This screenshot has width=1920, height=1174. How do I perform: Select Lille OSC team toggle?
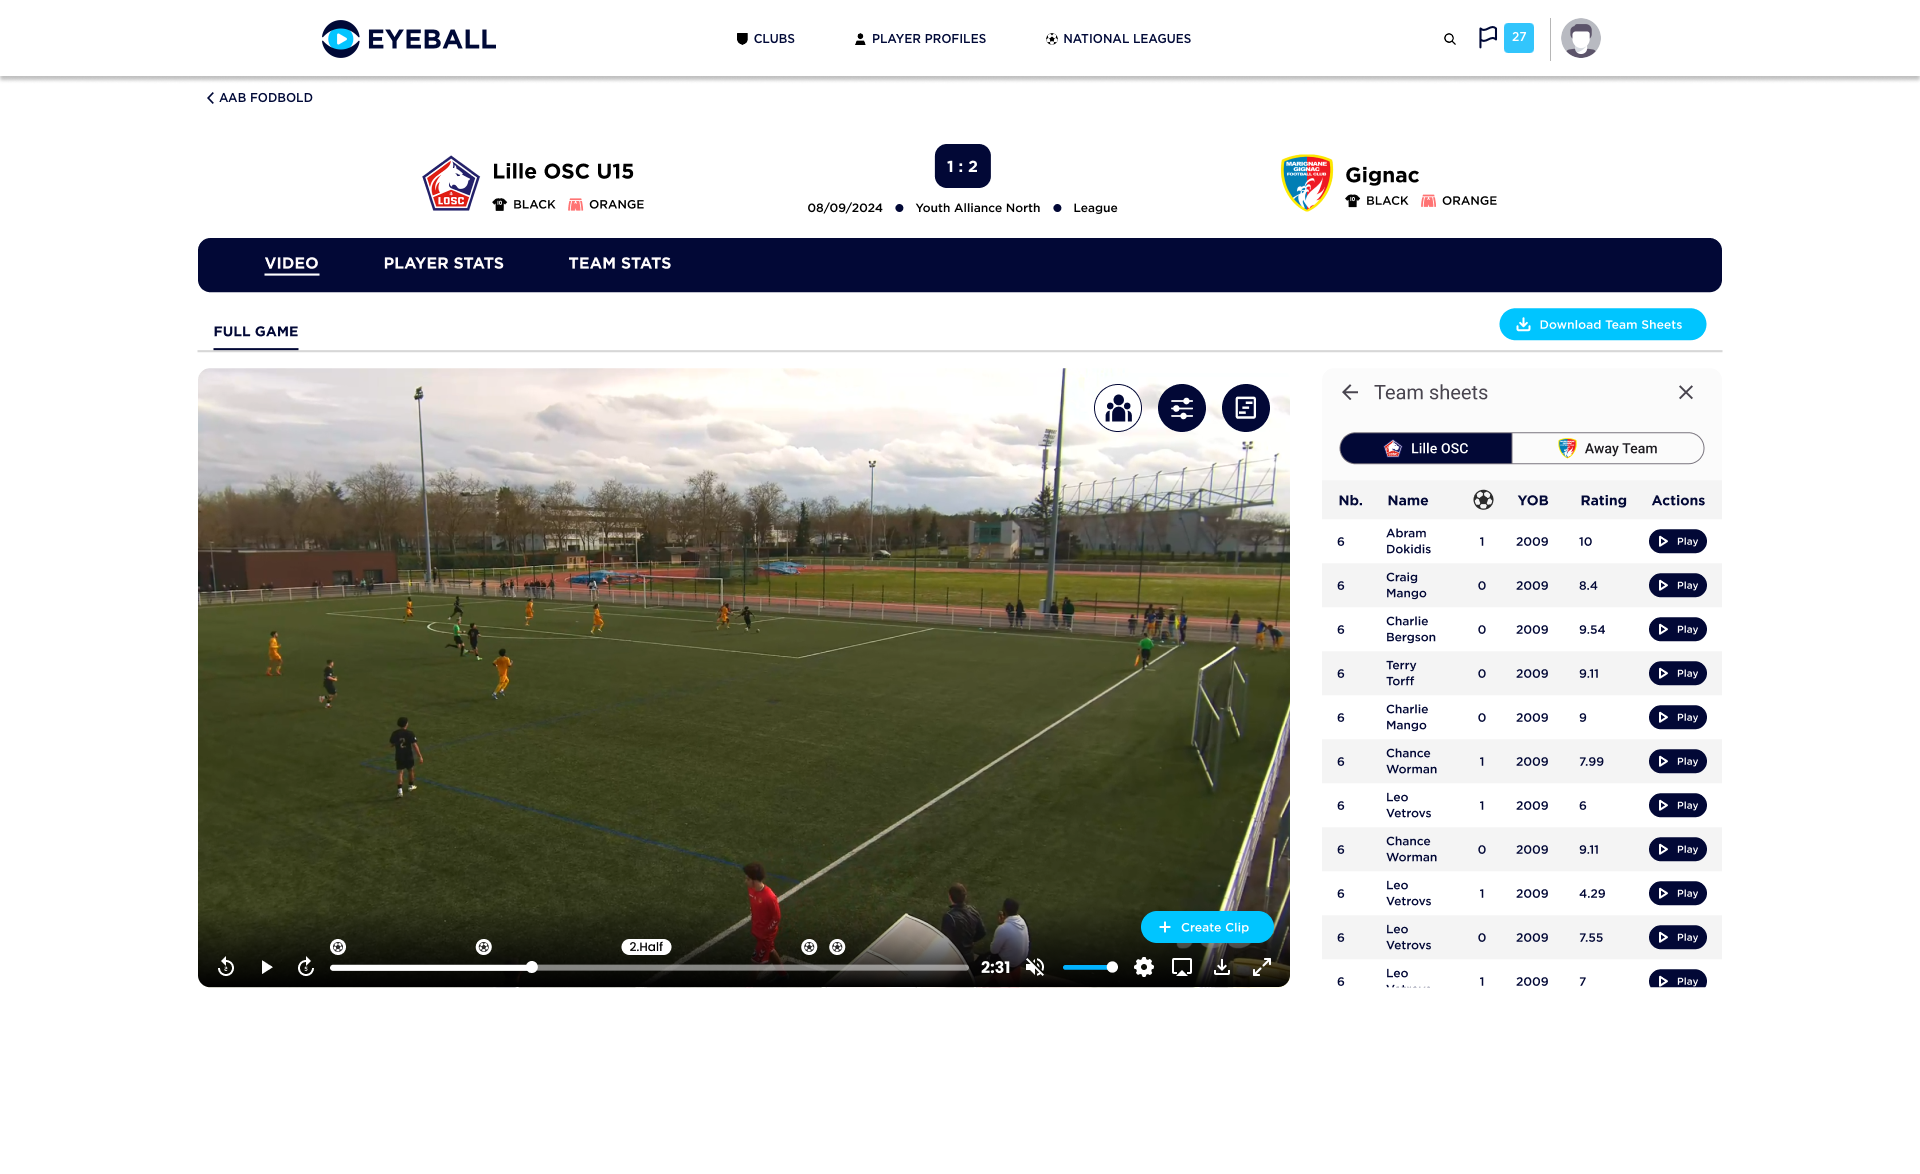click(x=1426, y=449)
